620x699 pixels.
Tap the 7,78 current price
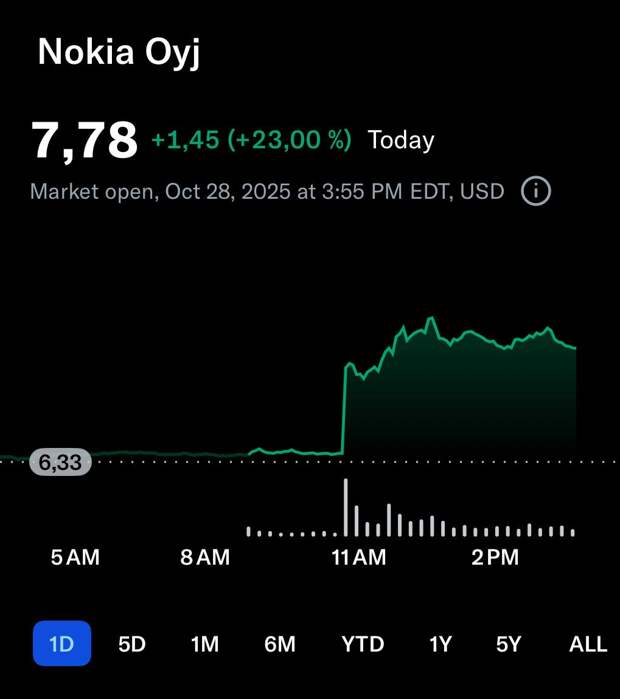(x=84, y=140)
